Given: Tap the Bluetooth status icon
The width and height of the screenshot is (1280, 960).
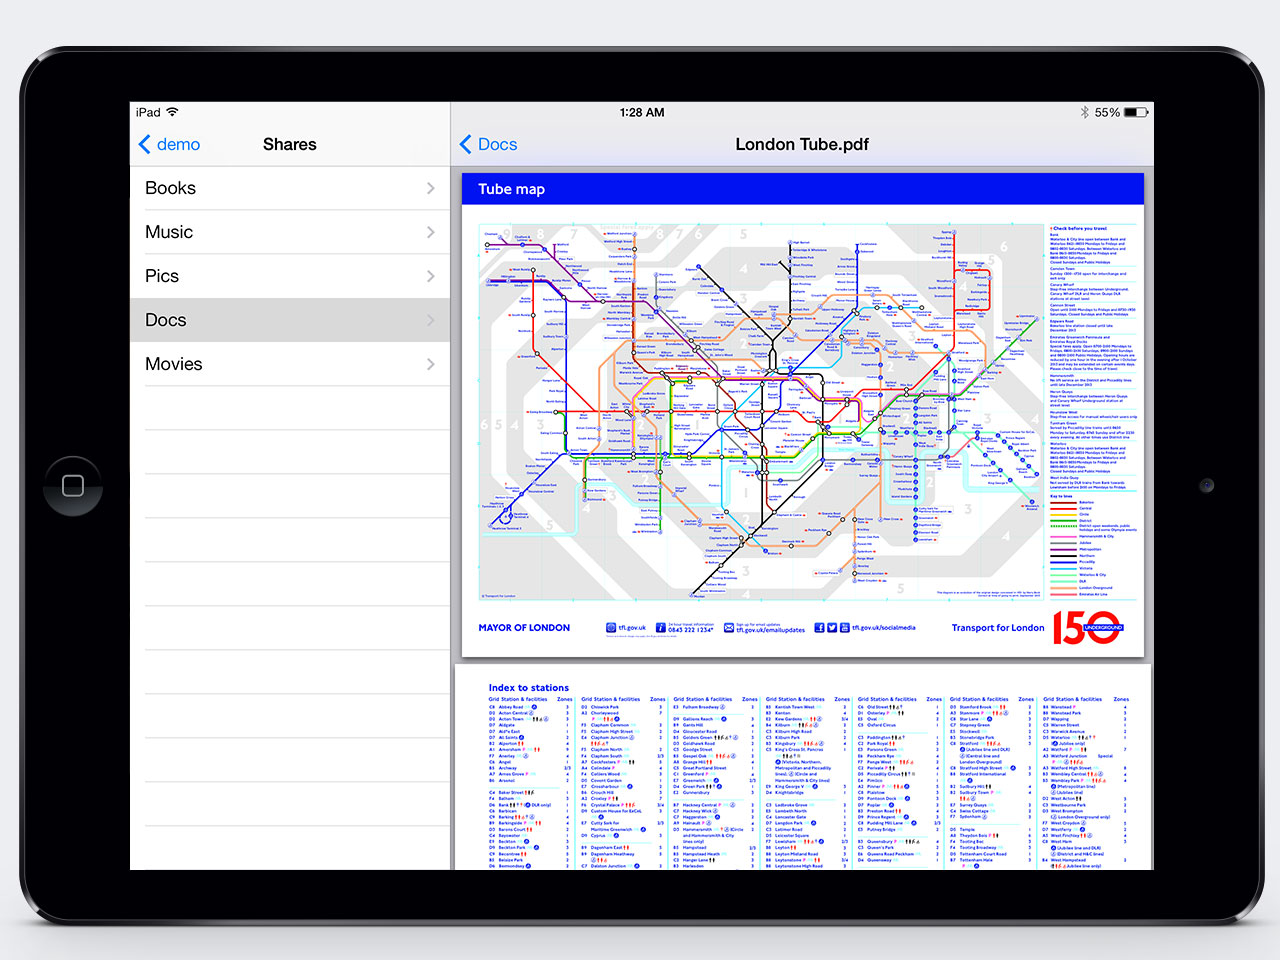Looking at the screenshot, I should tap(1084, 112).
